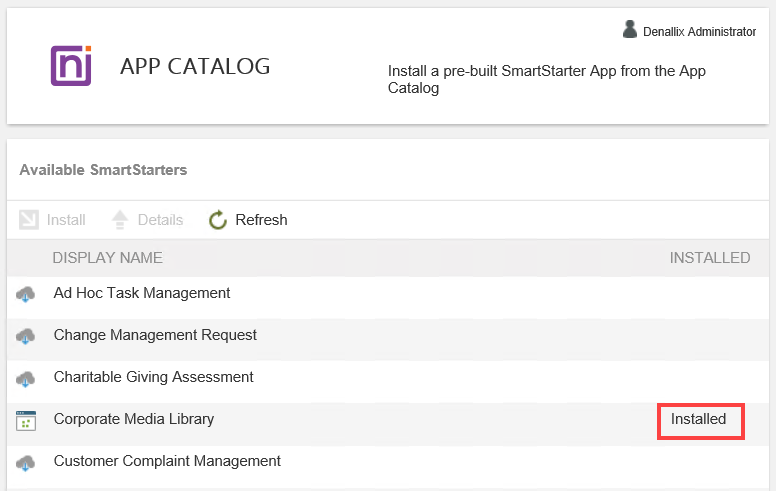This screenshot has width=776, height=491.
Task: Click the user profile silhouette icon
Action: 630,30
